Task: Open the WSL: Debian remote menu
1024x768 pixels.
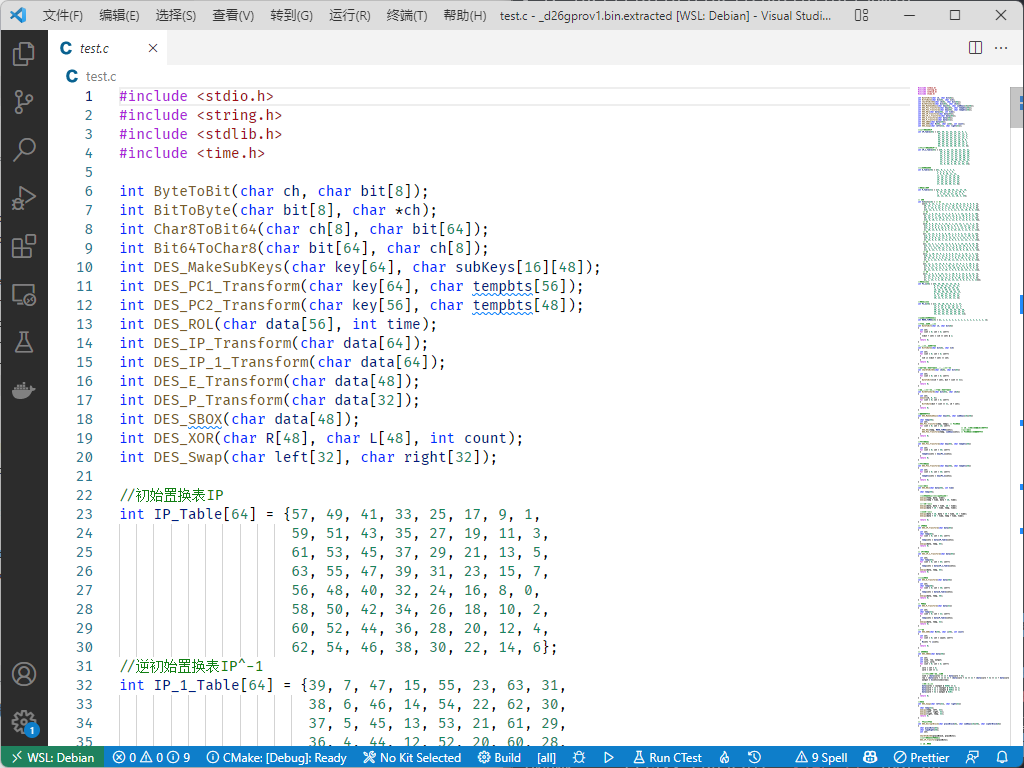Action: (x=52, y=757)
